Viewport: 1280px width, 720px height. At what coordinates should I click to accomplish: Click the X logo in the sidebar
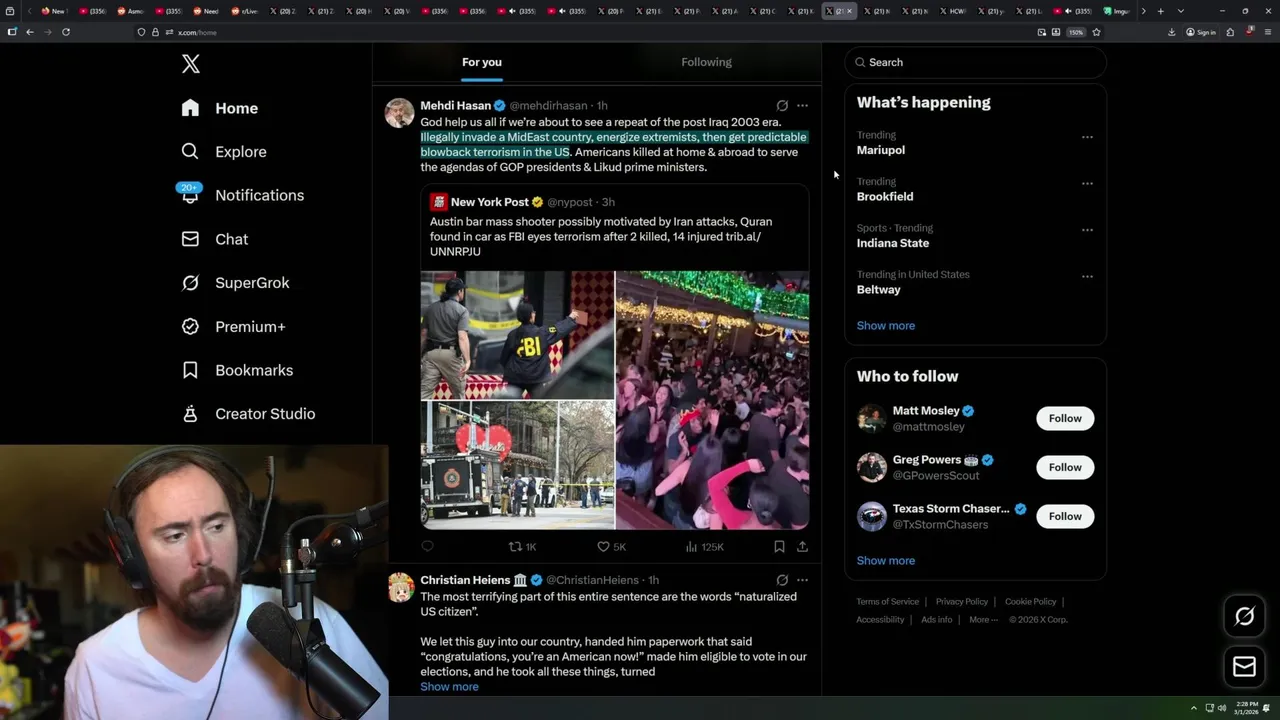pyautogui.click(x=191, y=64)
